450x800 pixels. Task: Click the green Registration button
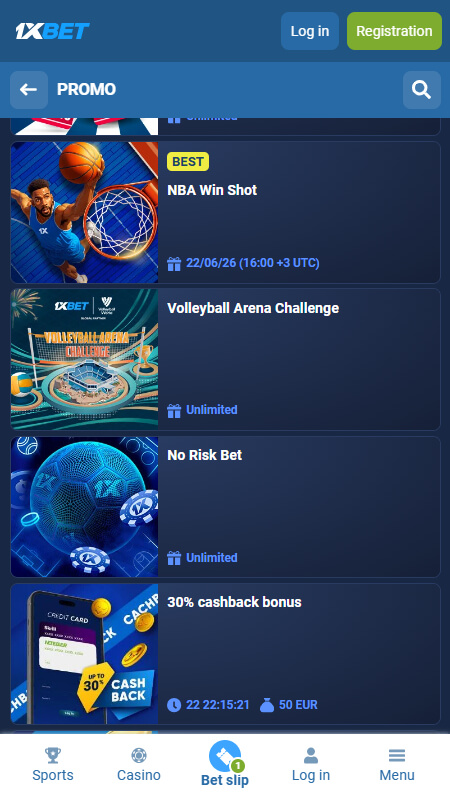pyautogui.click(x=394, y=31)
